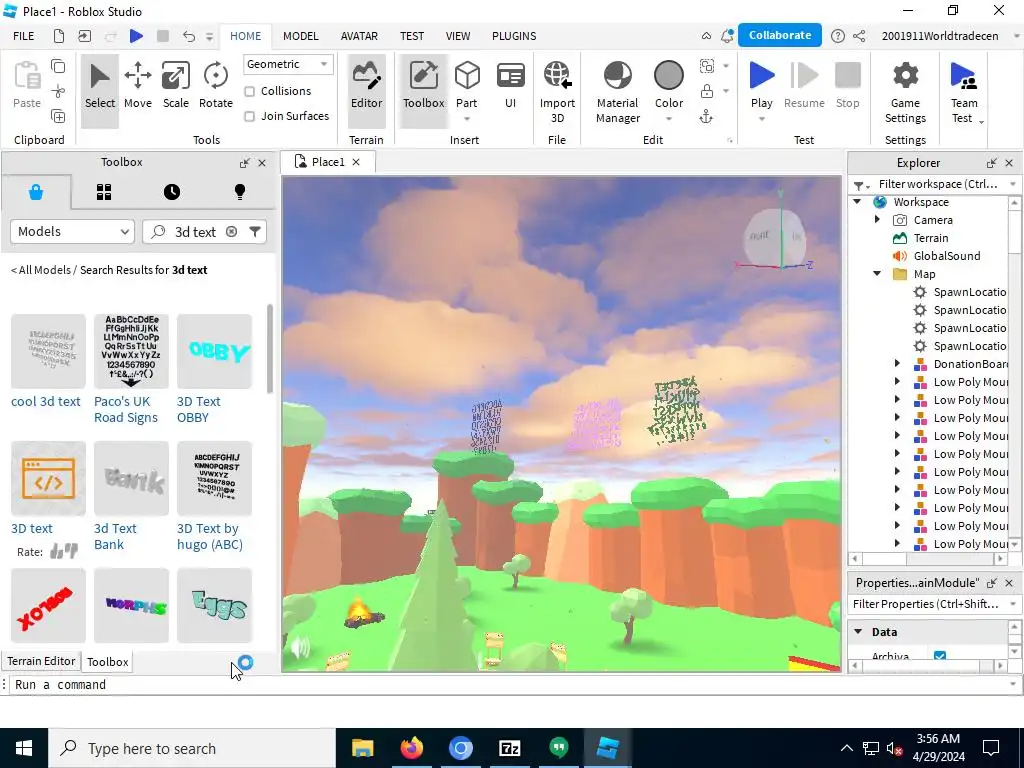
Task: Click the Group selection icon
Action: (707, 66)
